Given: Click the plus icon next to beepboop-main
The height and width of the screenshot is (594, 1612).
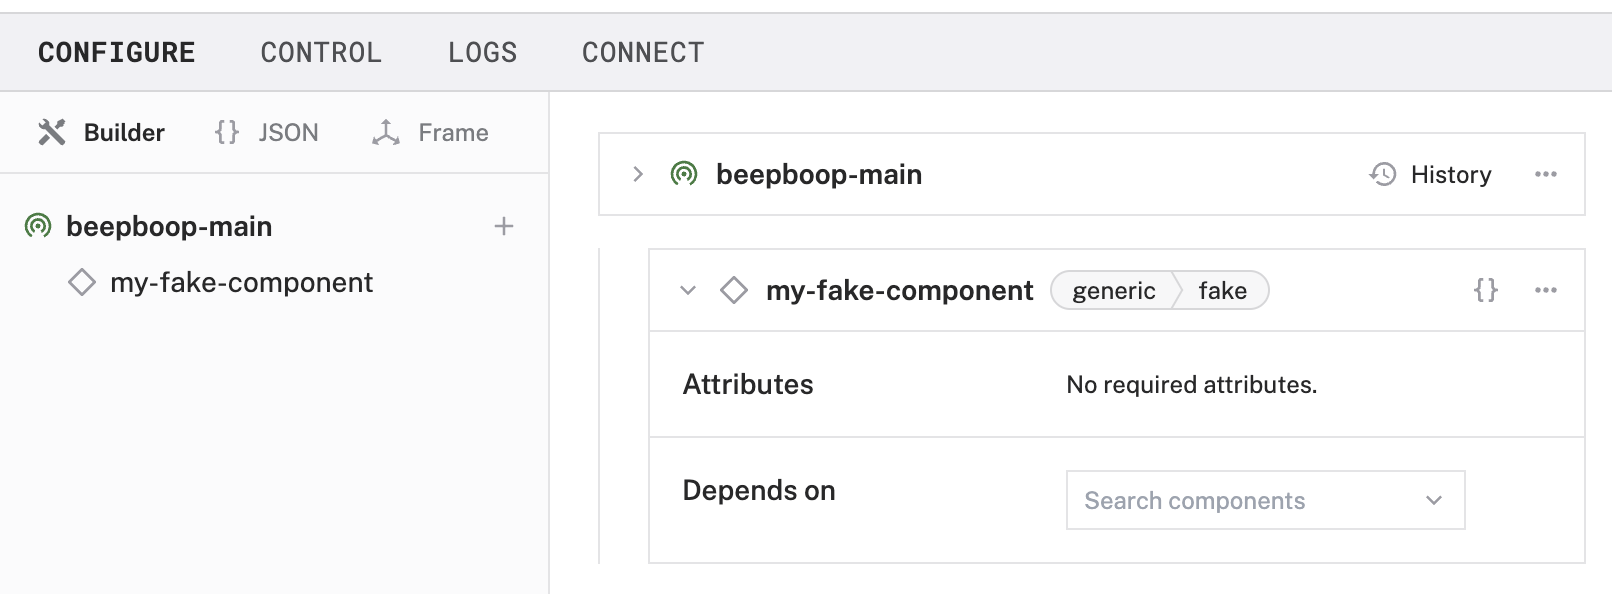Looking at the screenshot, I should point(504,227).
